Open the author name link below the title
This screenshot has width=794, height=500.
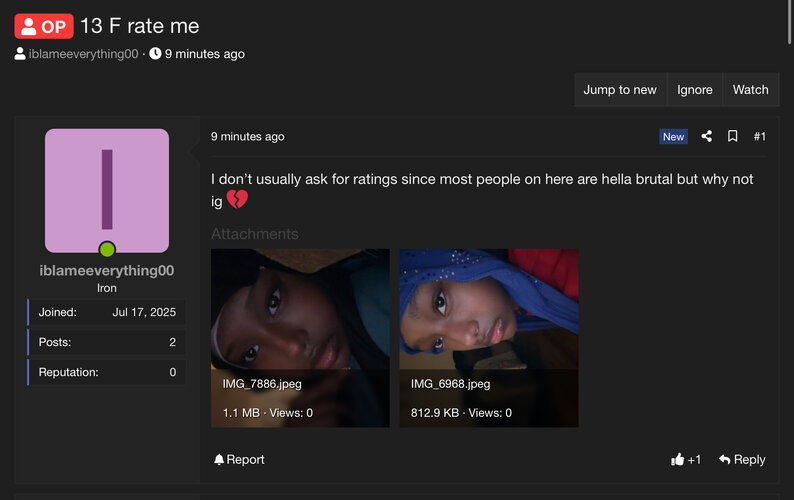(83, 54)
